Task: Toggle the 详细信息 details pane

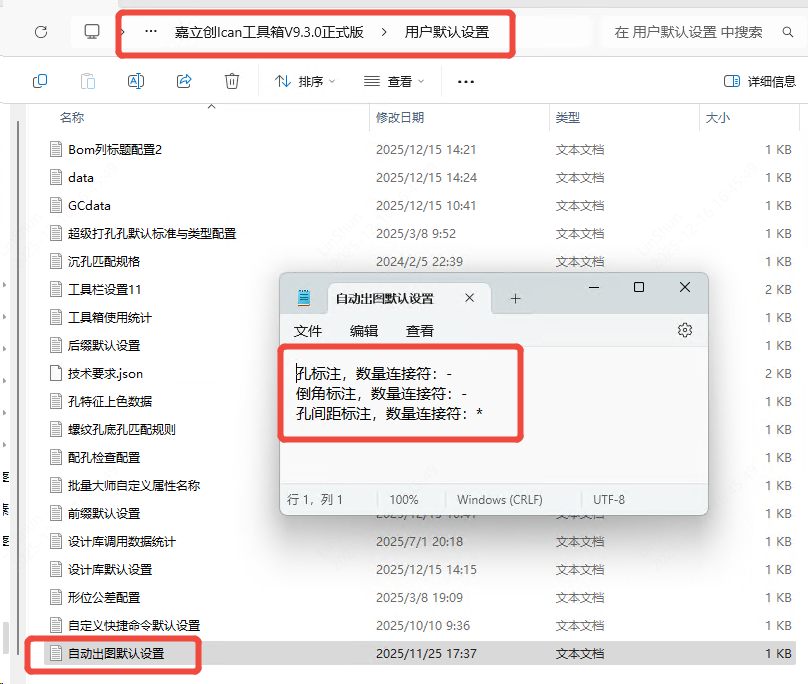Action: [759, 81]
